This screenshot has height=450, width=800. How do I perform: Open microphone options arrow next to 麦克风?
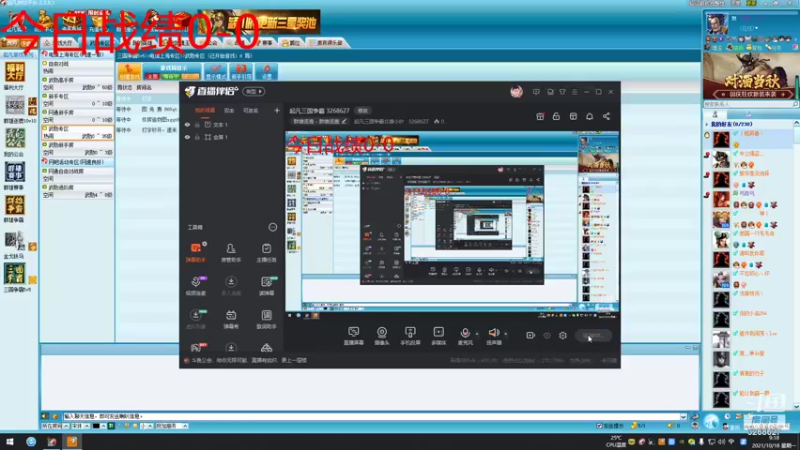pos(477,334)
